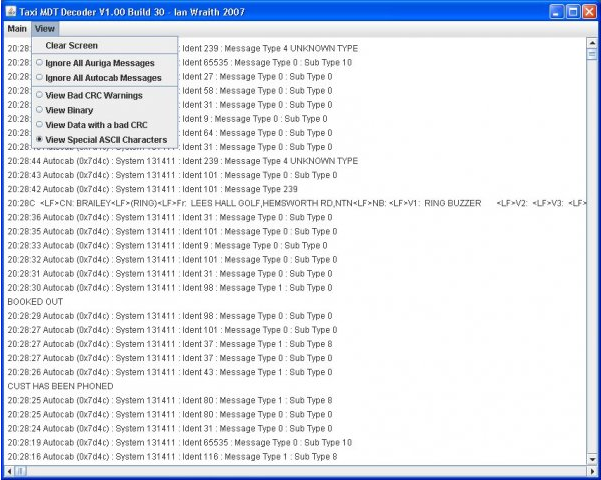Click the CUST HAS BEEN PHONED line
The width and height of the screenshot is (601, 480).
click(60, 386)
